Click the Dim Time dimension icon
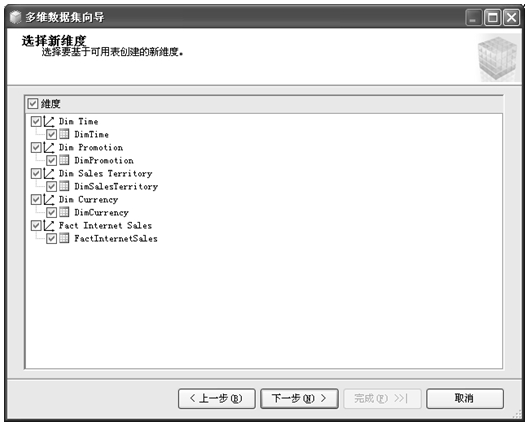This screenshot has height=426, width=530. 49,121
